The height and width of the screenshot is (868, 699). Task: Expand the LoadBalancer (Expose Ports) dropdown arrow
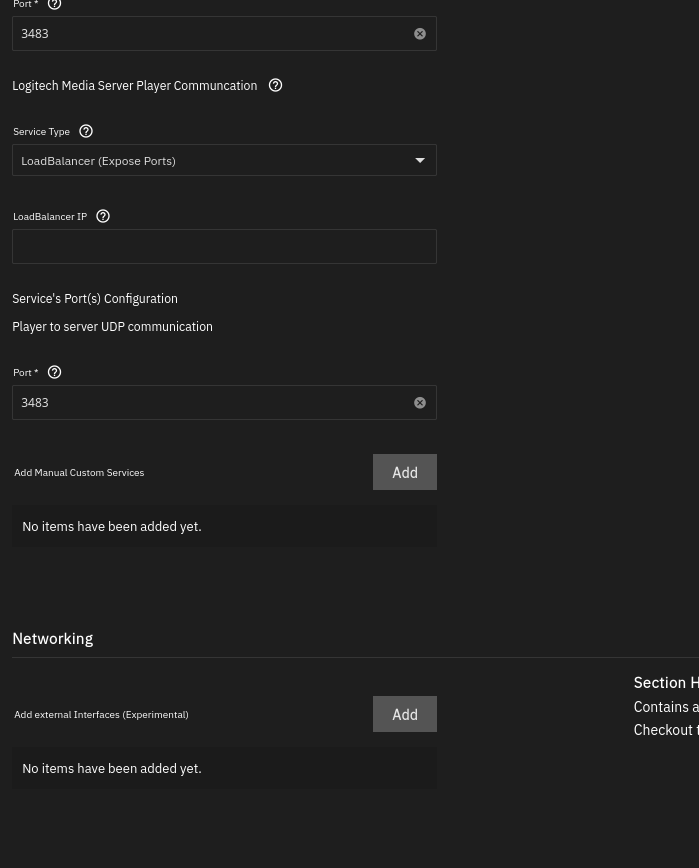pos(420,161)
